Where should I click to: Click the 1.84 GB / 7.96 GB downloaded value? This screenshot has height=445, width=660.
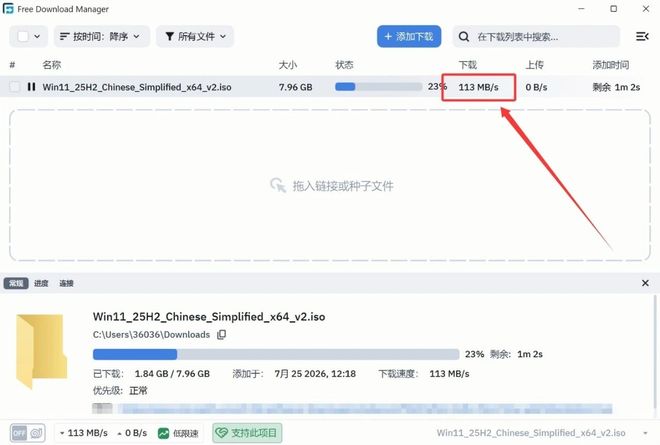(x=172, y=374)
